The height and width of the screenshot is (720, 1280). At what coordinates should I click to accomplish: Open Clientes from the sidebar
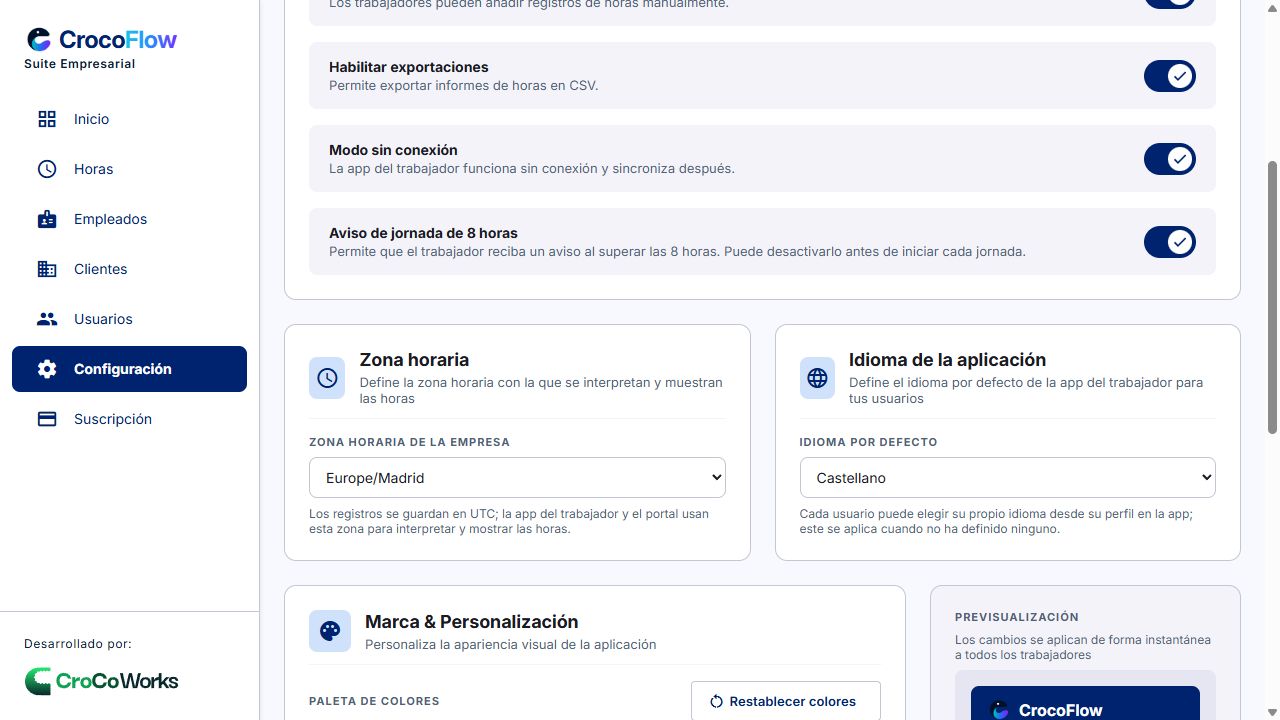pos(129,269)
